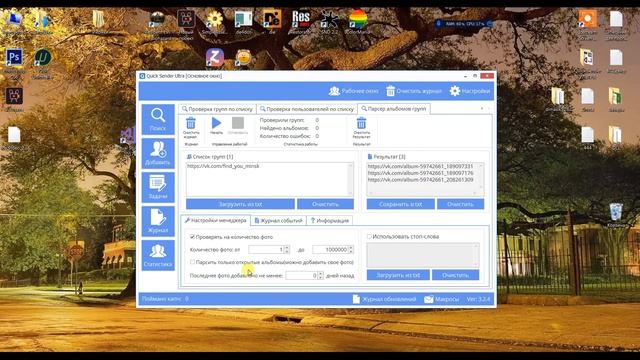Switch to Проверка групп по списку tab
Viewport: 640px width, 360px height.
(218, 109)
